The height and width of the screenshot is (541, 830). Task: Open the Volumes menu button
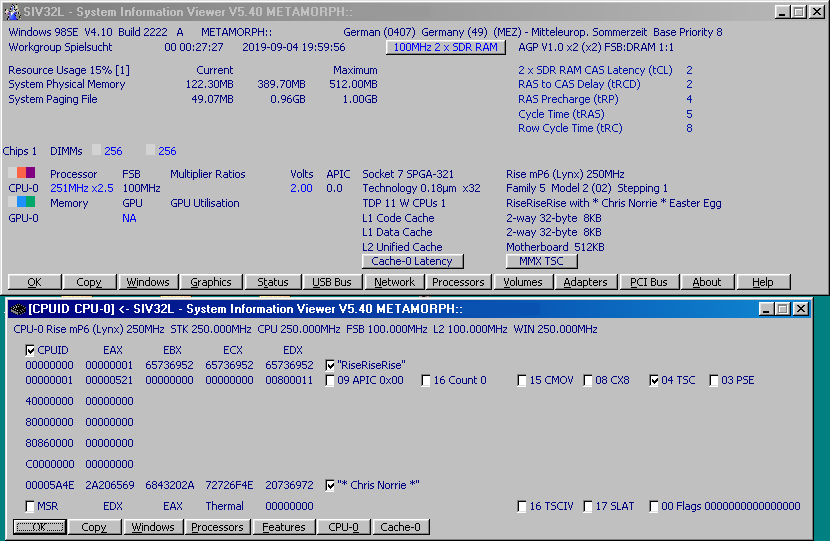523,282
